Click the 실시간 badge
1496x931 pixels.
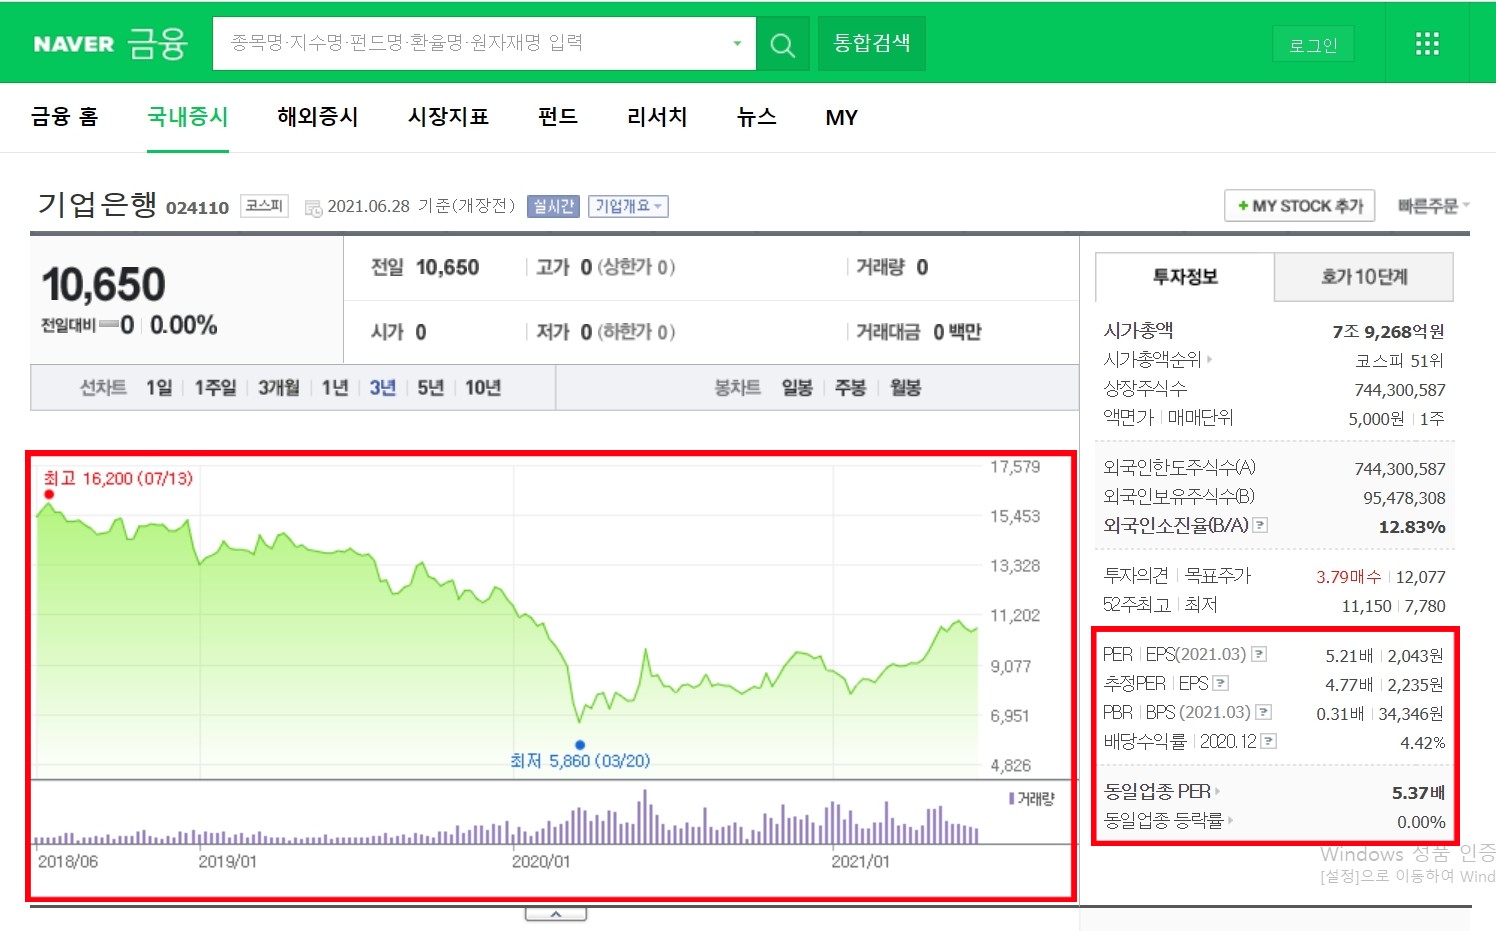coord(553,206)
